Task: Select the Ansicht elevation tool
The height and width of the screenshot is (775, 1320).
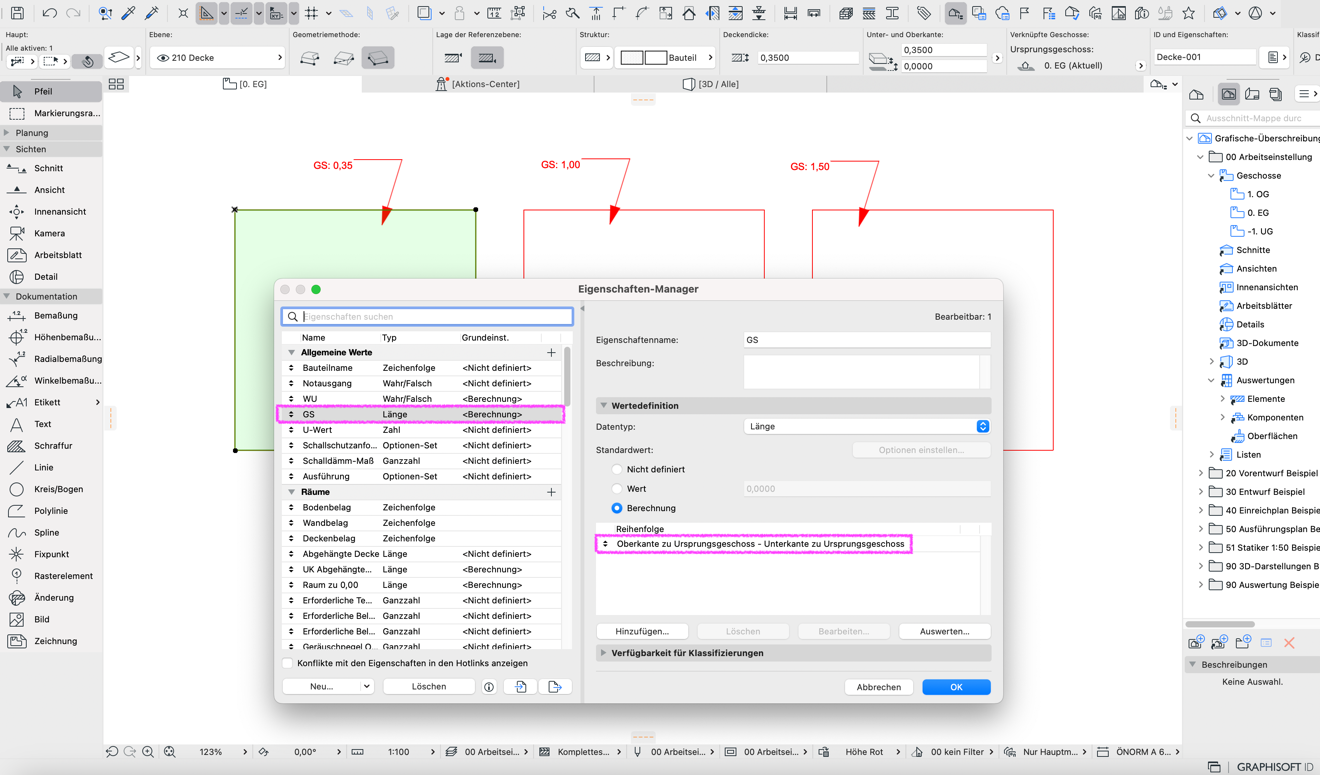Action: (51, 190)
